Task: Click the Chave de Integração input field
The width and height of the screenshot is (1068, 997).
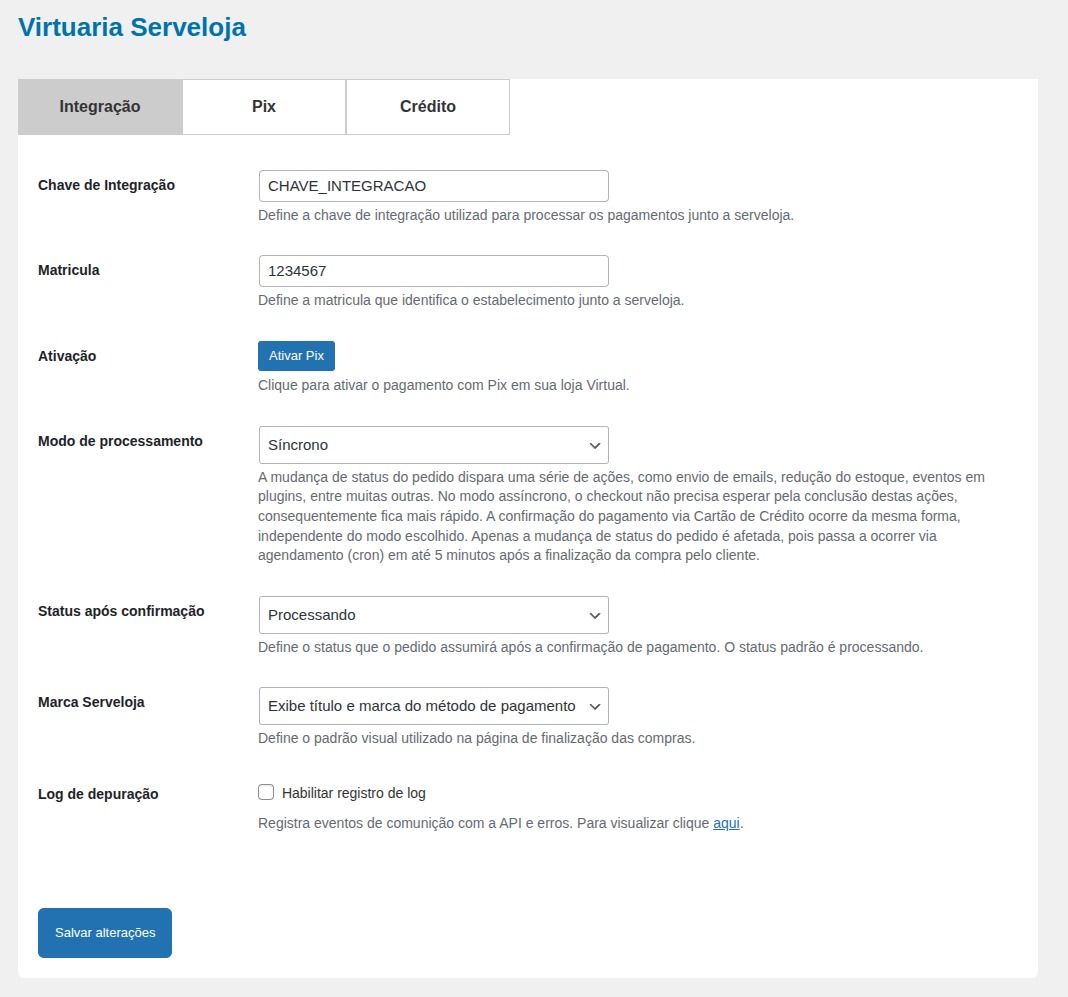Action: pos(434,186)
